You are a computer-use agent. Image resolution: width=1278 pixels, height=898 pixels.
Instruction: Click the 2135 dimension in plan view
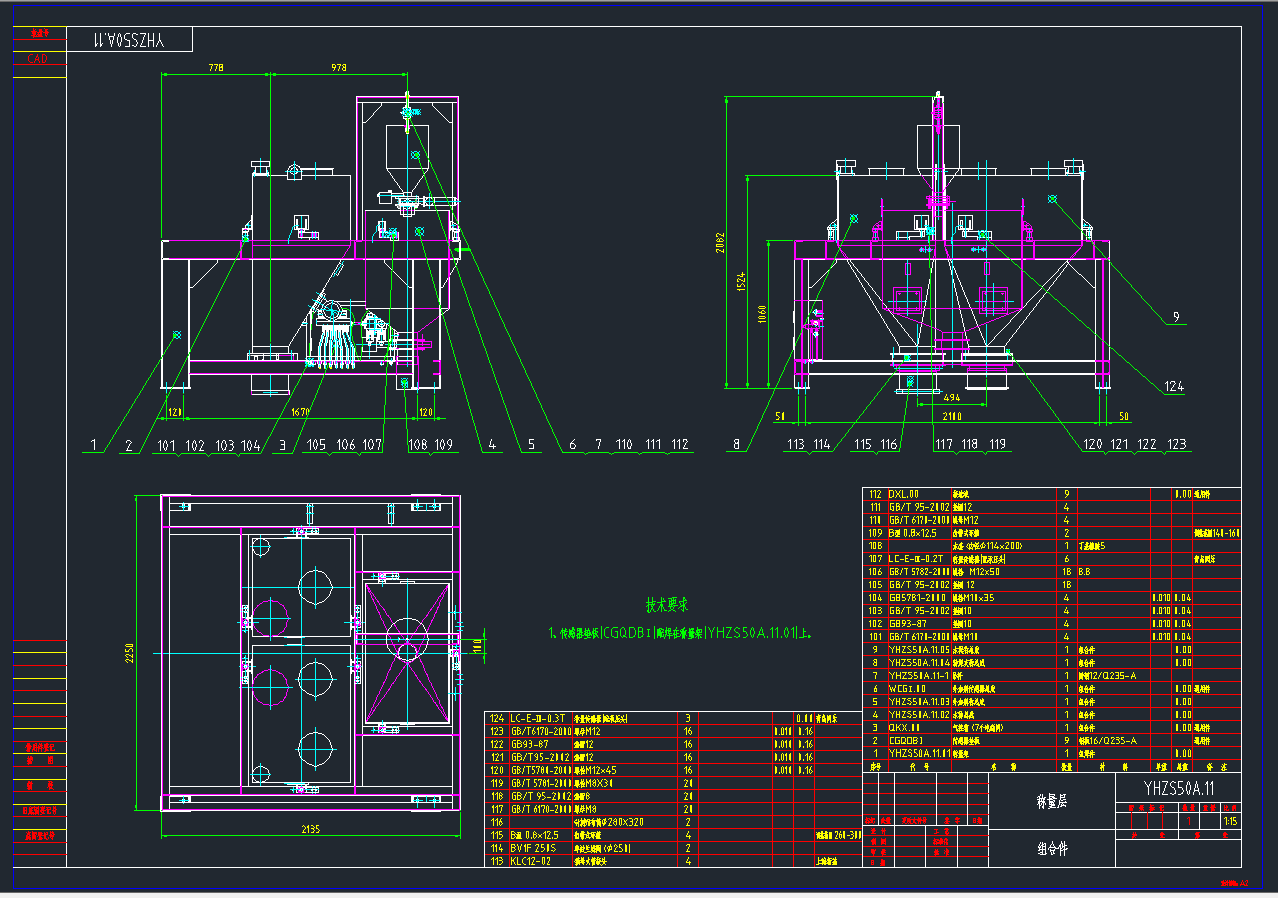point(311,829)
